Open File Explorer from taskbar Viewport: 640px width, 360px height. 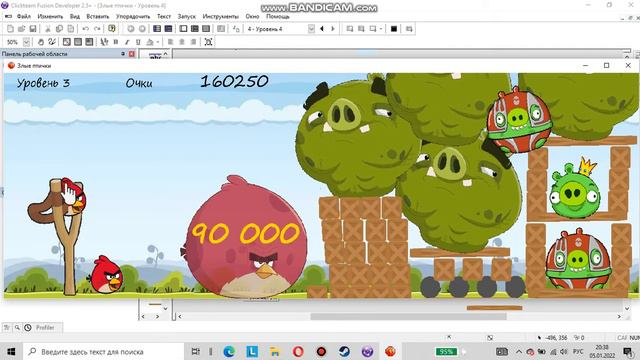pyautogui.click(x=275, y=351)
